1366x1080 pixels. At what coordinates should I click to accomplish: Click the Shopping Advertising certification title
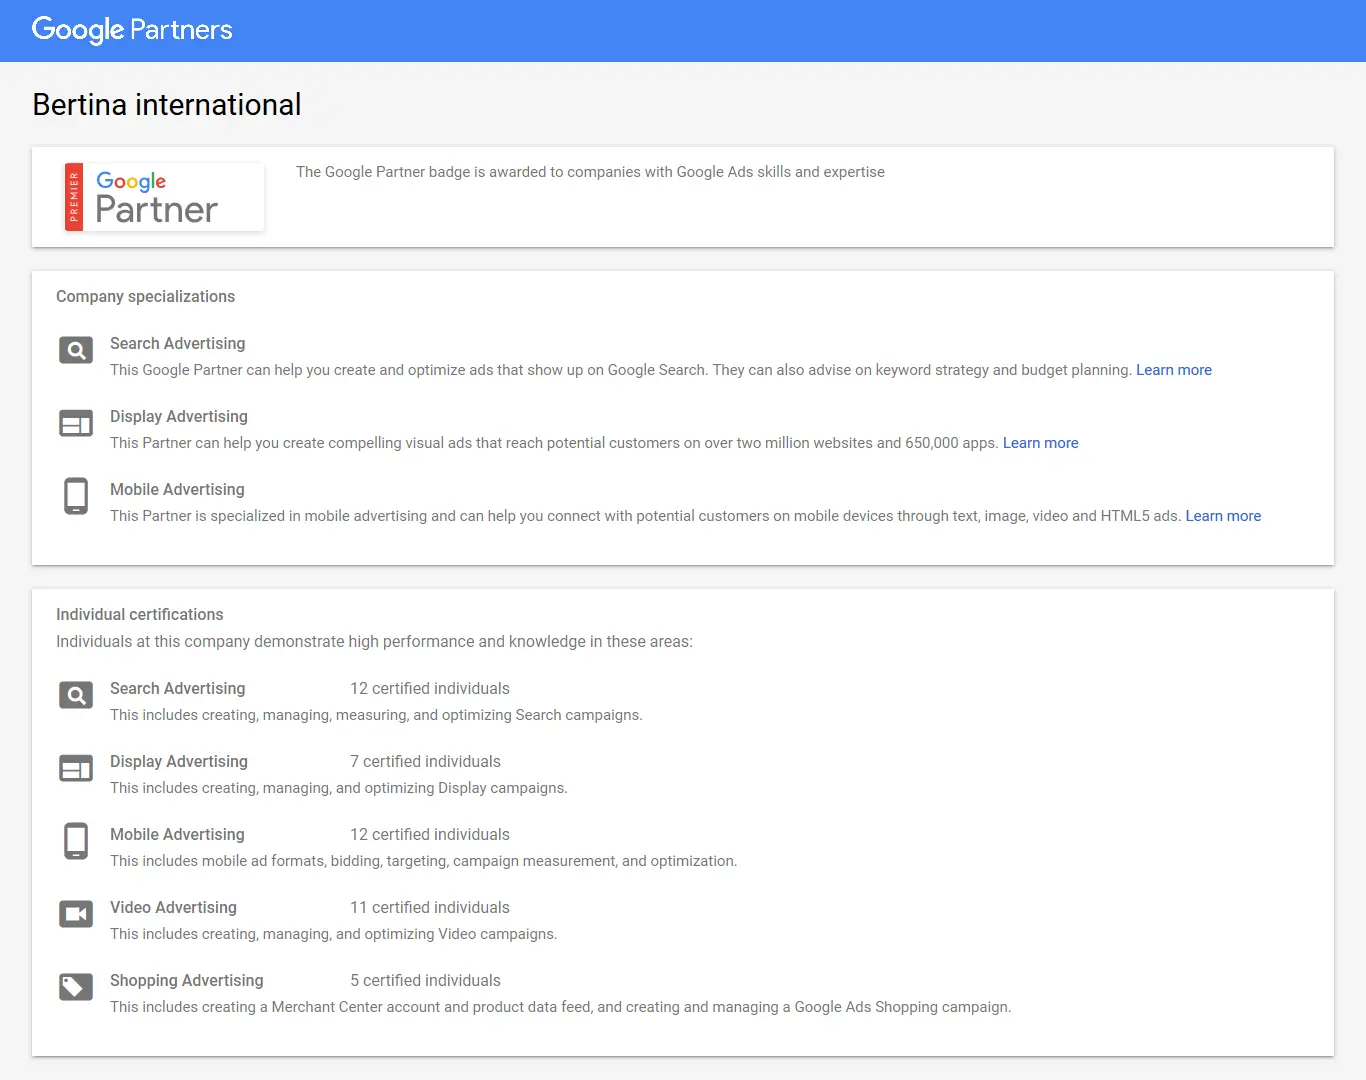pyautogui.click(x=186, y=981)
